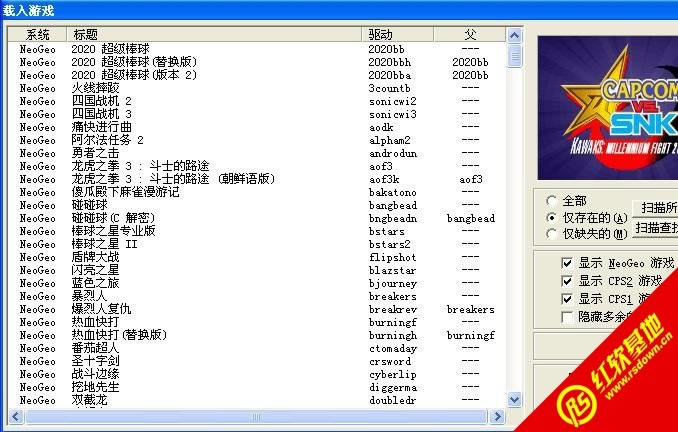The height and width of the screenshot is (432, 678).
Task: Uncheck the 显示 CPS2 游戏 checkbox
Action: pyautogui.click(x=568, y=281)
